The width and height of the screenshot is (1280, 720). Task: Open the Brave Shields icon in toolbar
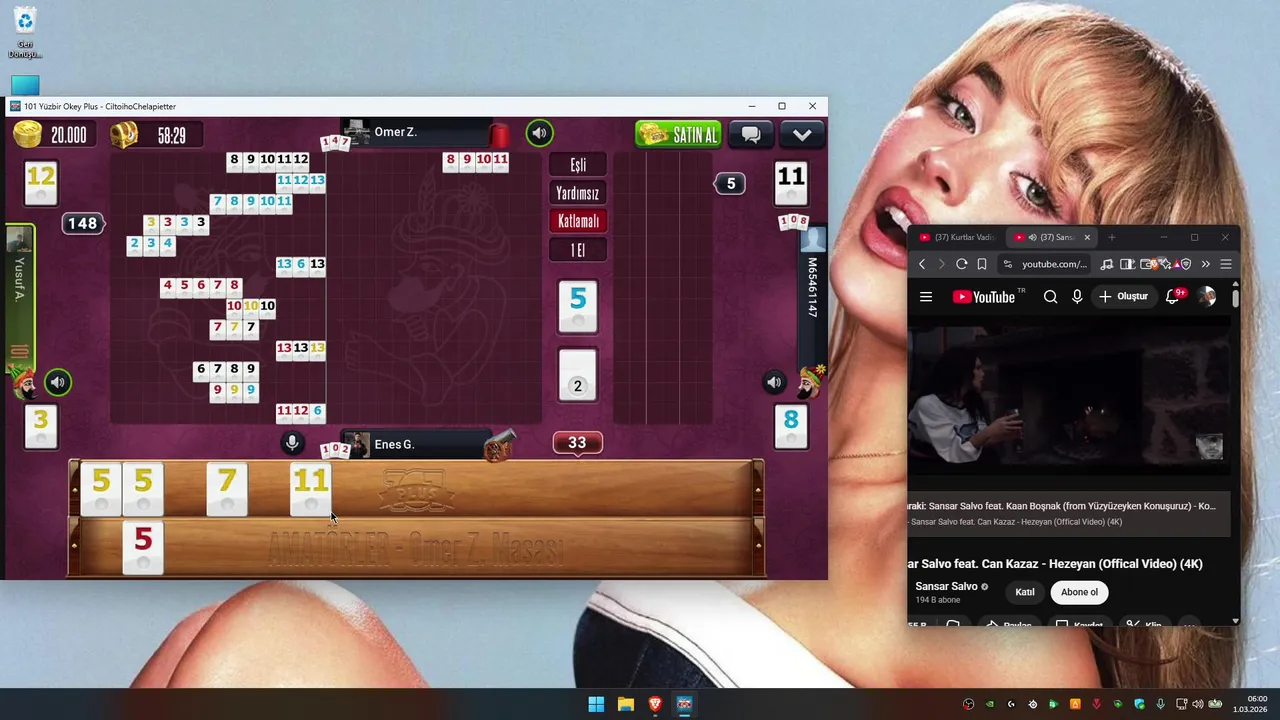click(x=1185, y=264)
